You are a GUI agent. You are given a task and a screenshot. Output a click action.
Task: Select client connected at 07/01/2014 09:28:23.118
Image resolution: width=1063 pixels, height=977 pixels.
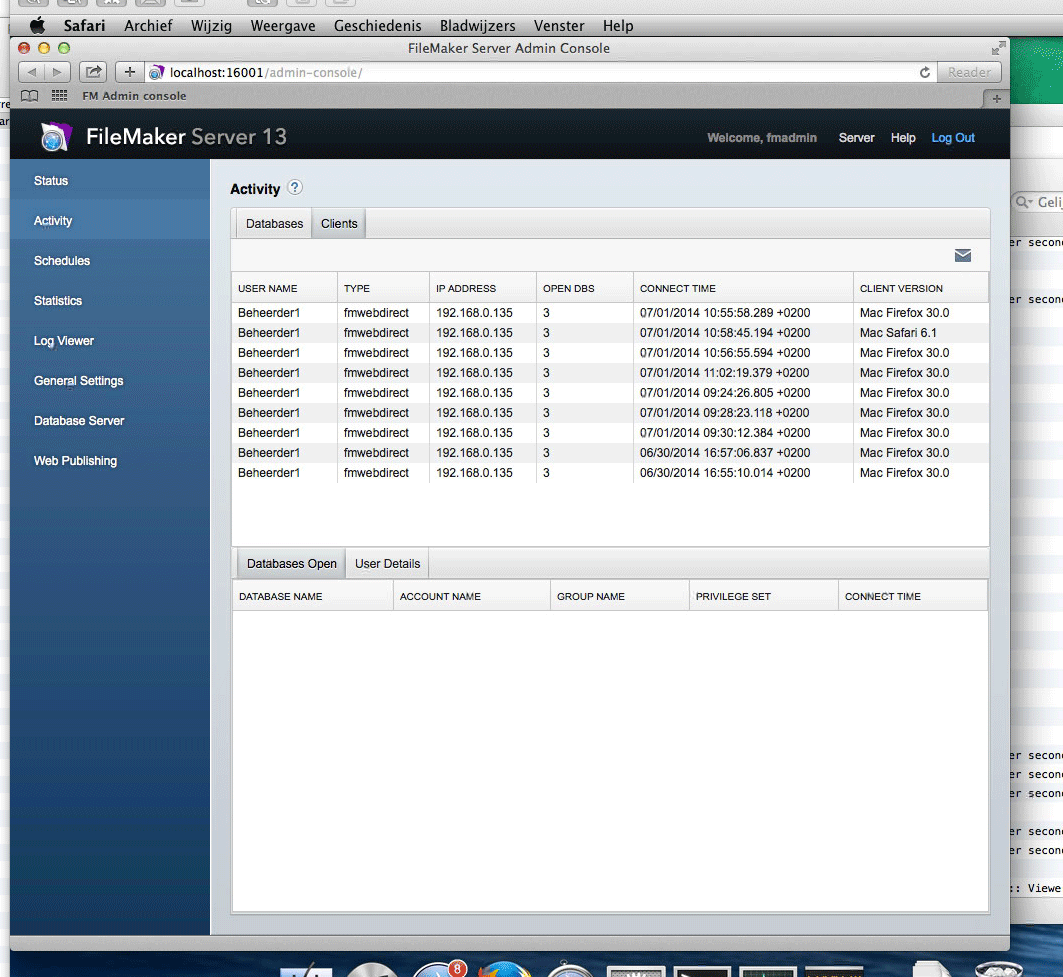pos(610,413)
